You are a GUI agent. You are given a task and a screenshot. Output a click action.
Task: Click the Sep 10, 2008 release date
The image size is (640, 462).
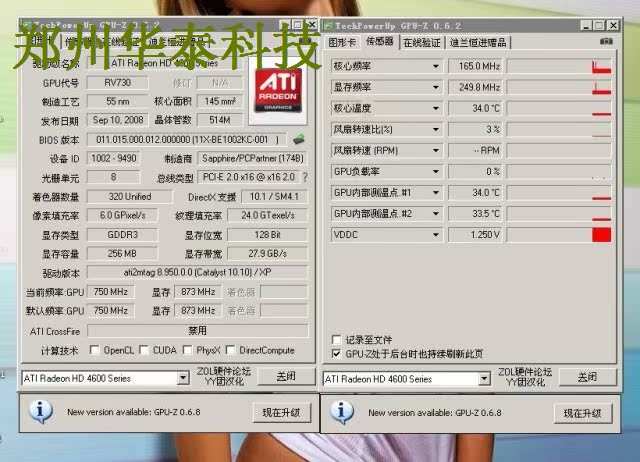pyautogui.click(x=118, y=120)
